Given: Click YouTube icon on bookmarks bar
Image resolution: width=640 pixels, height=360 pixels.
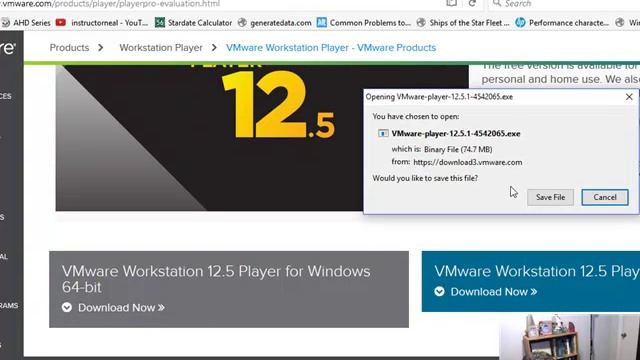Looking at the screenshot, I should coord(61,22).
